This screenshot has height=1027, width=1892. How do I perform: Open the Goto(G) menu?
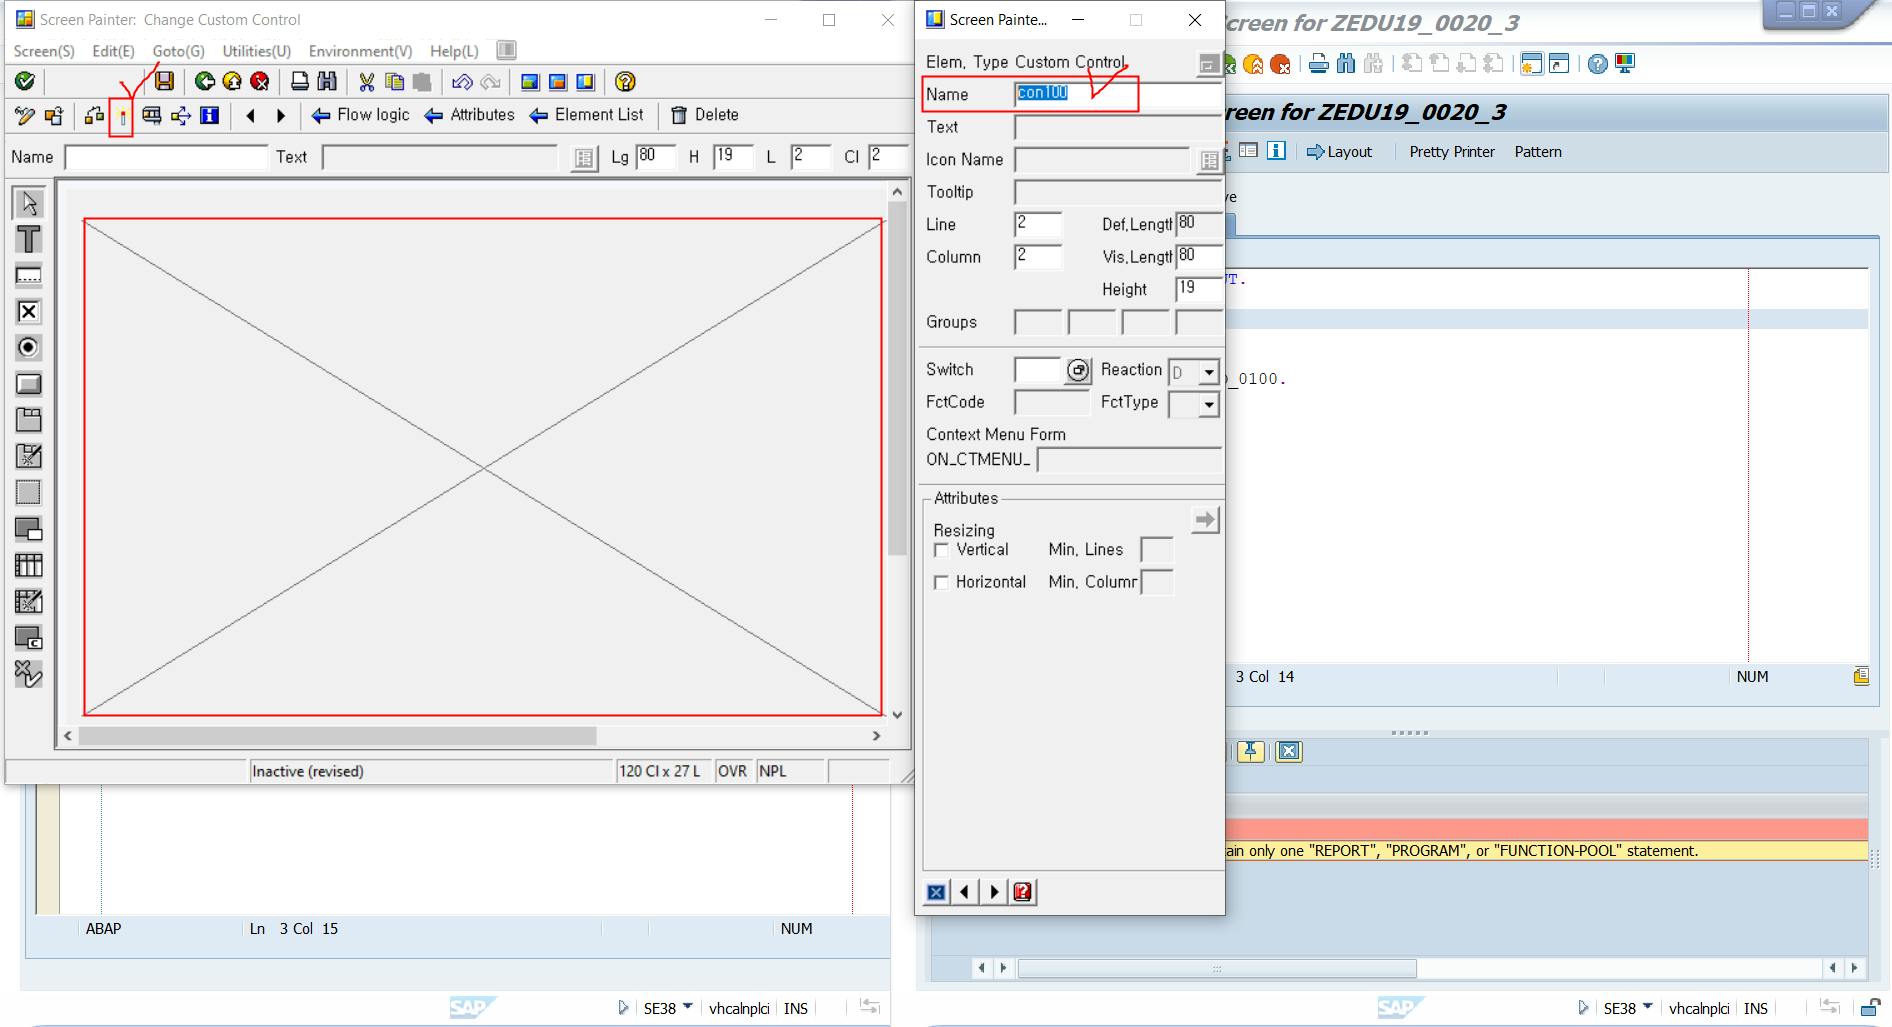point(178,51)
